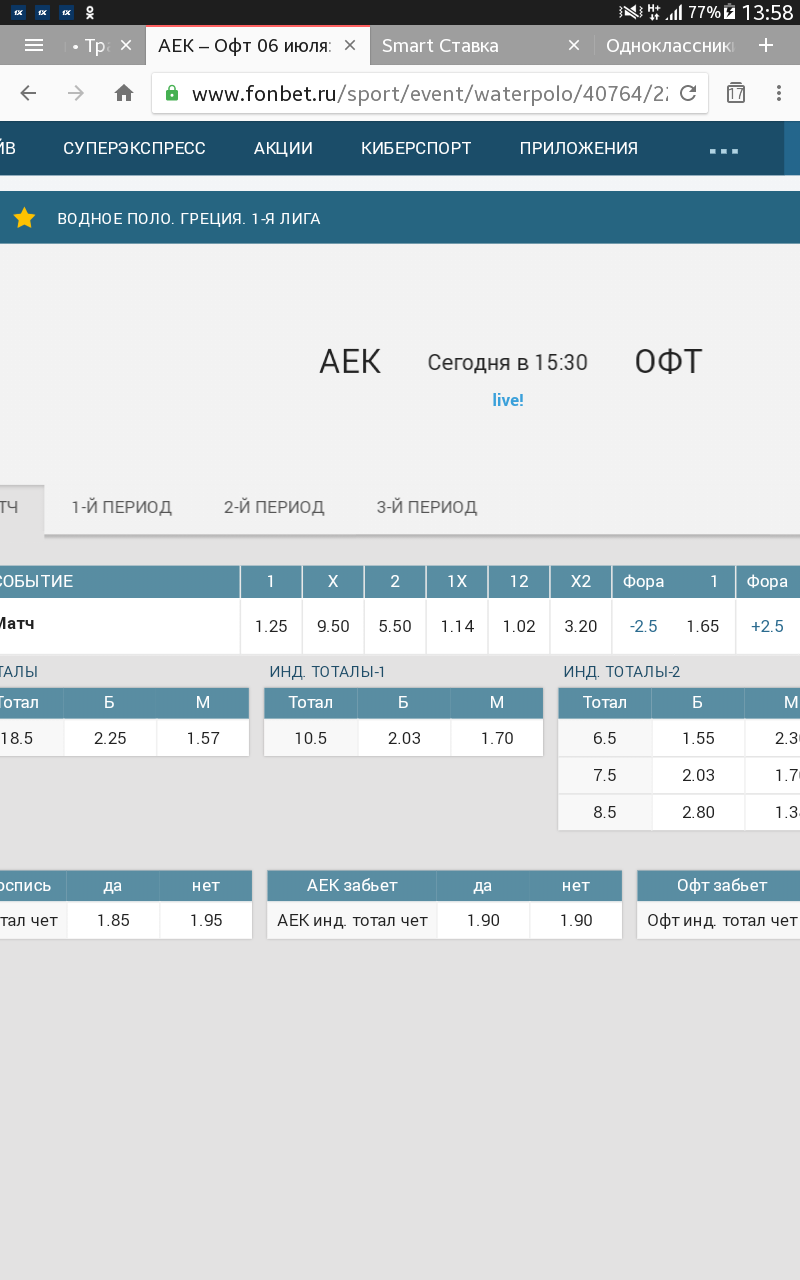Viewport: 800px width, 1280px height.
Task: Go back using the back arrow
Action: pyautogui.click(x=28, y=93)
